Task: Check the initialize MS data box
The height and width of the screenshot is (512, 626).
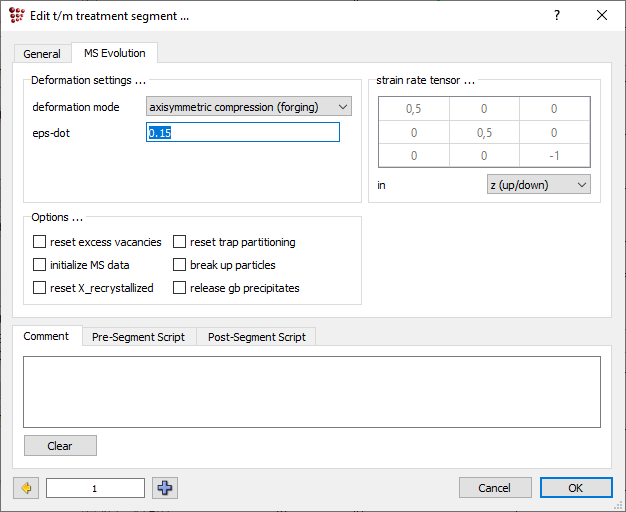Action: click(40, 265)
